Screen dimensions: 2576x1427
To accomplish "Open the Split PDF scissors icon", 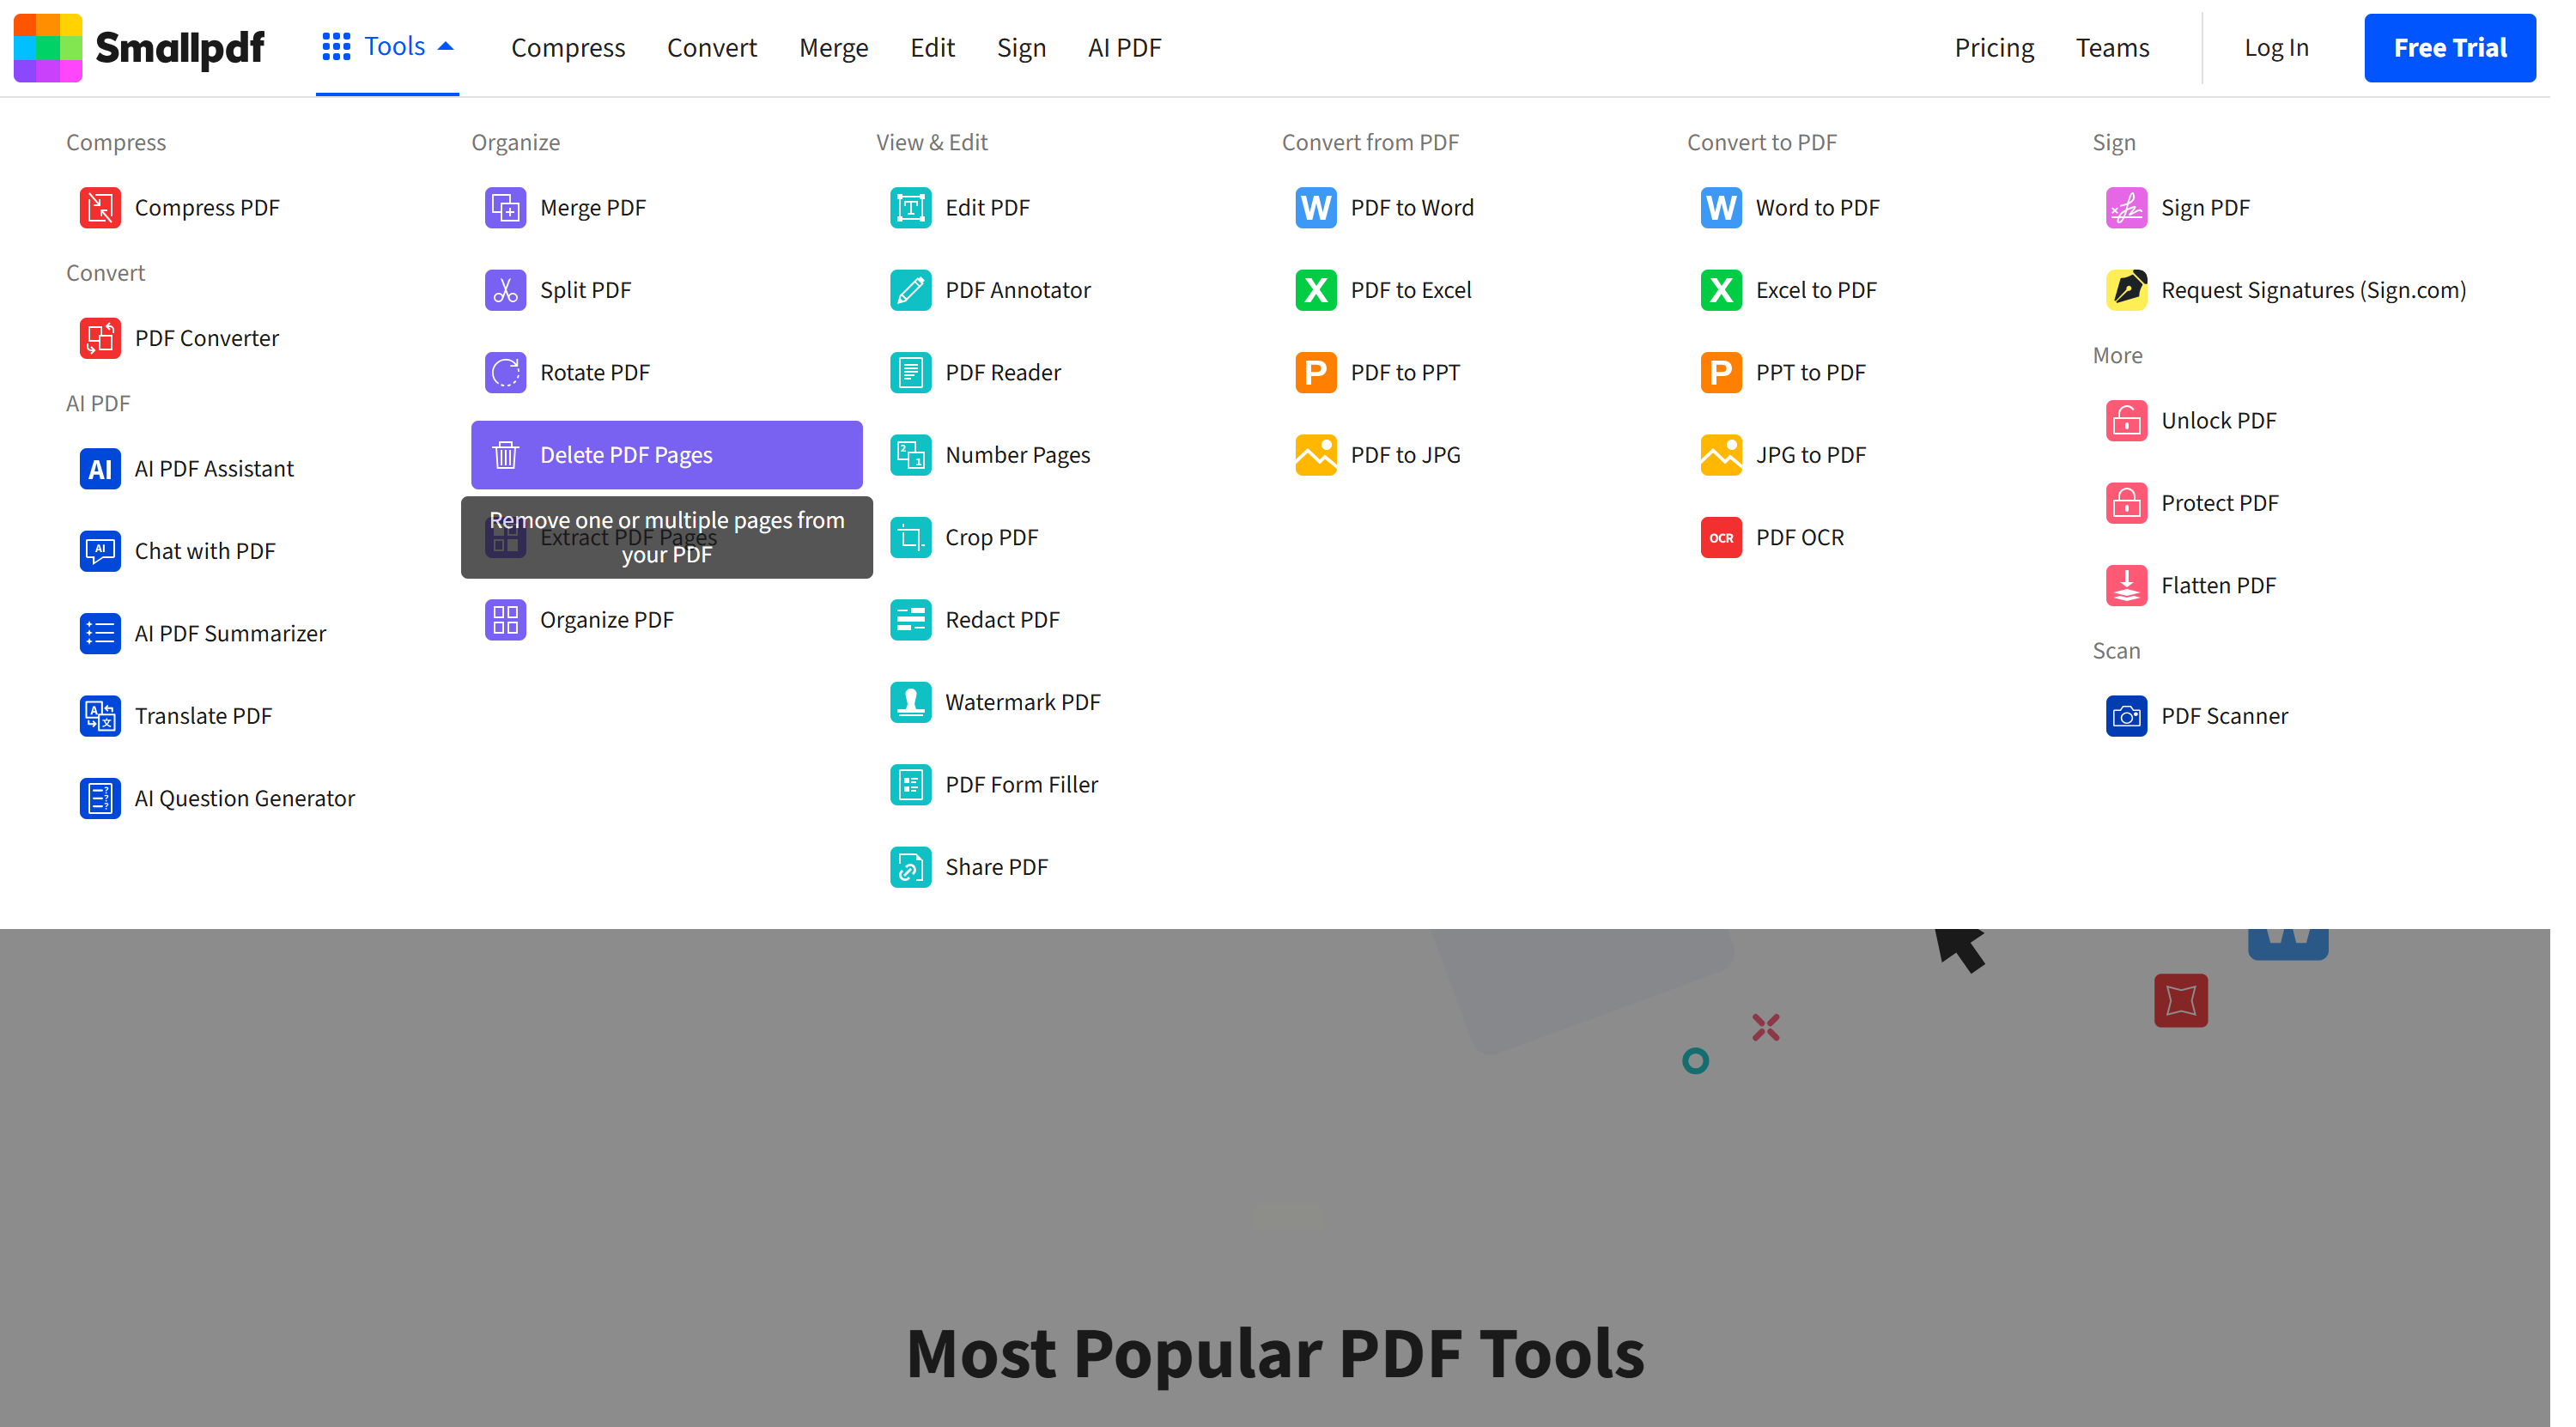I will coord(505,290).
